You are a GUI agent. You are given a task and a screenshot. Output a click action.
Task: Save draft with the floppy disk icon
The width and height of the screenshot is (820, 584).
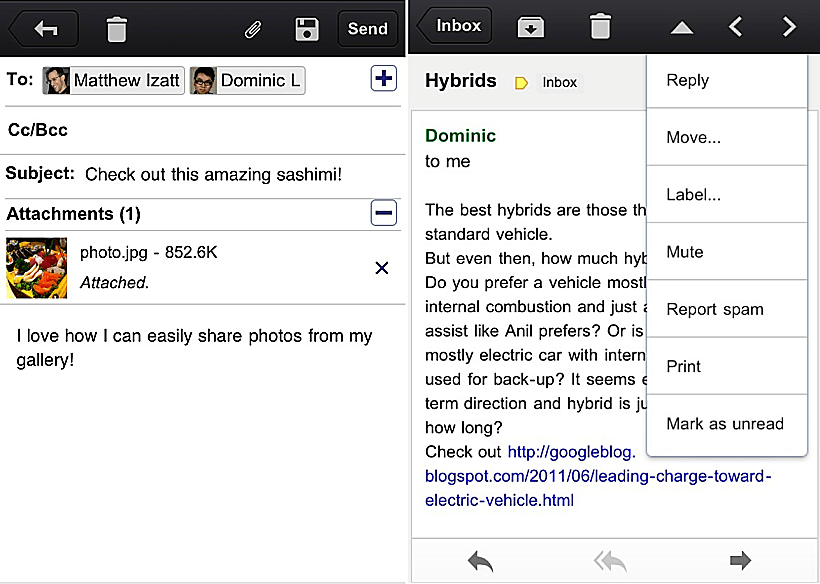click(x=307, y=29)
